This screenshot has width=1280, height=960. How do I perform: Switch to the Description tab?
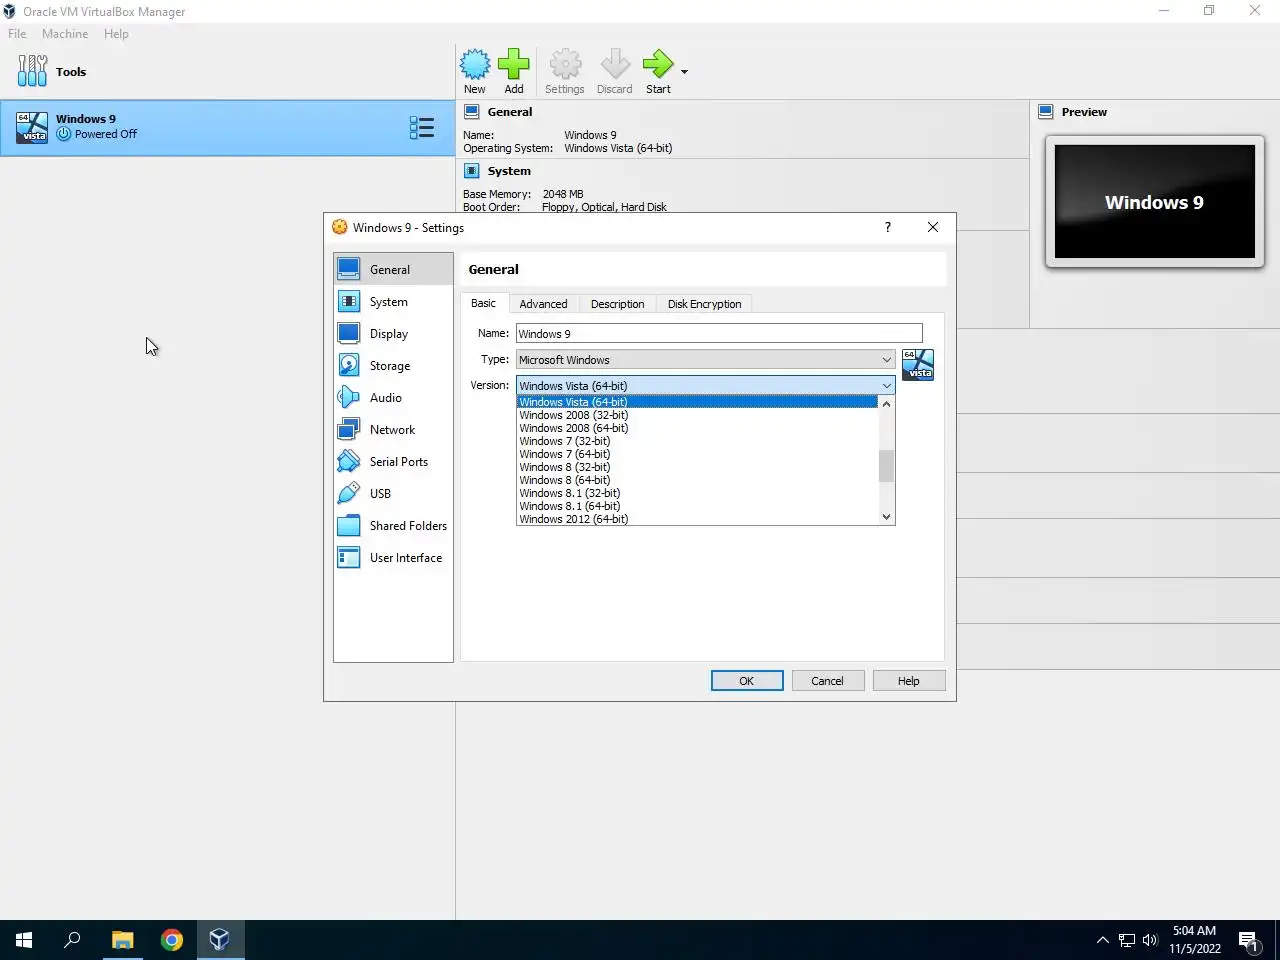[617, 304]
